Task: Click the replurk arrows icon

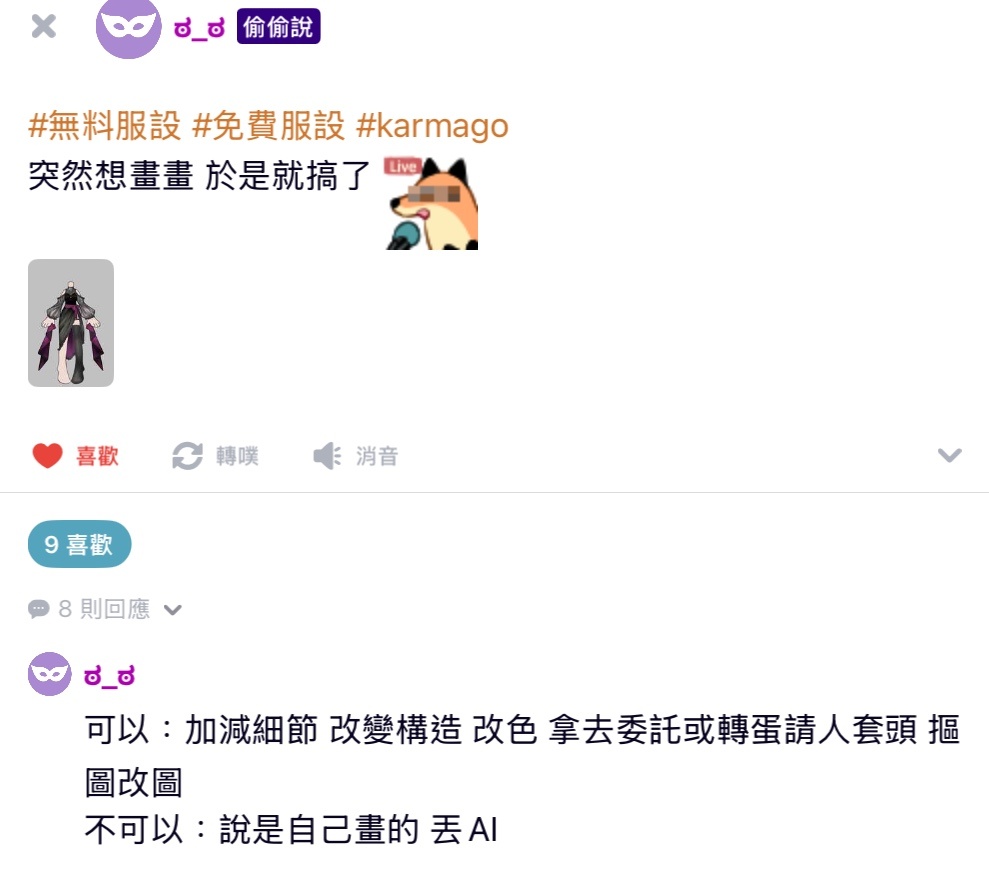Action: click(x=187, y=455)
